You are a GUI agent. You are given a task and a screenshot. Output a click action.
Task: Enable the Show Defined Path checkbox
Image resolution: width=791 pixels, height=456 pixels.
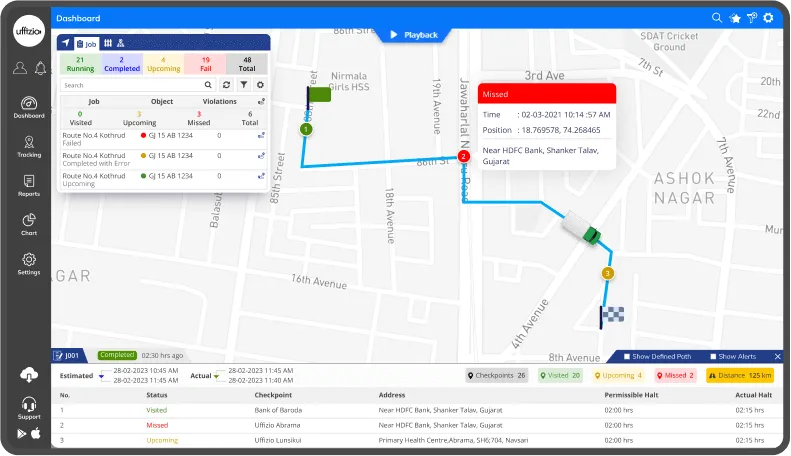coord(626,356)
